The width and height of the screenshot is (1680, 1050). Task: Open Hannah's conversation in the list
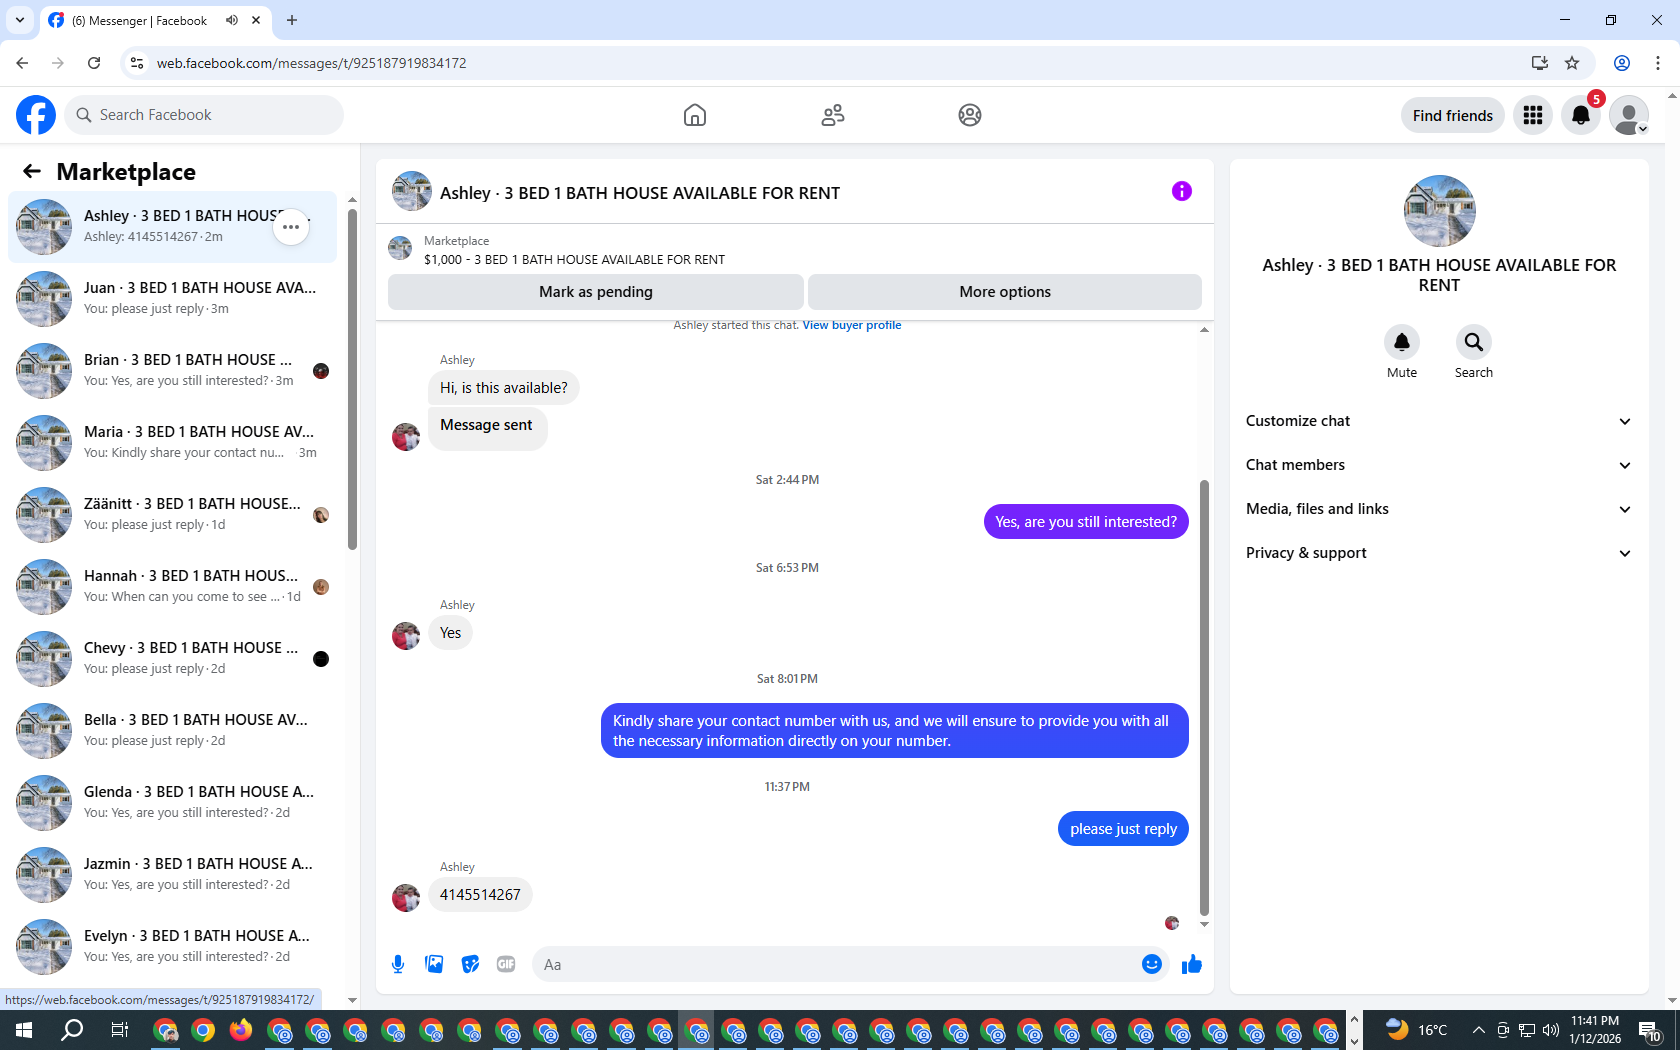172,586
